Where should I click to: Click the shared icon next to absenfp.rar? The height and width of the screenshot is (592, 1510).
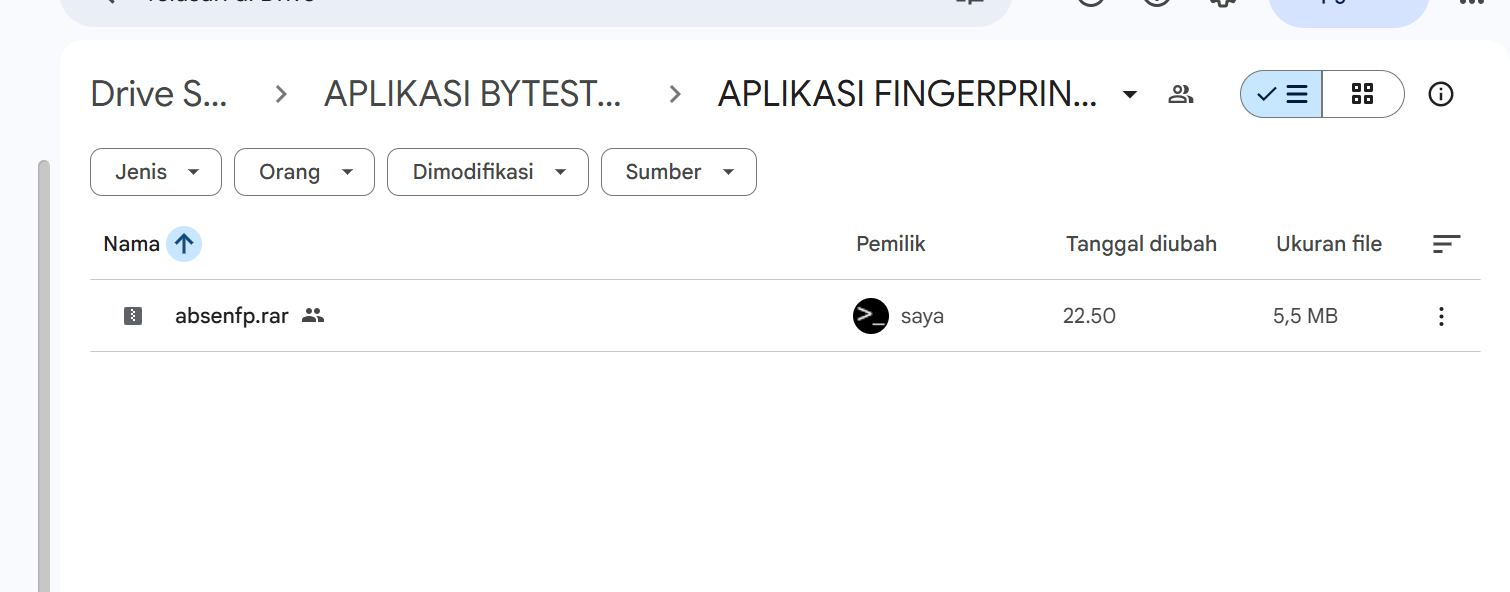(x=313, y=316)
